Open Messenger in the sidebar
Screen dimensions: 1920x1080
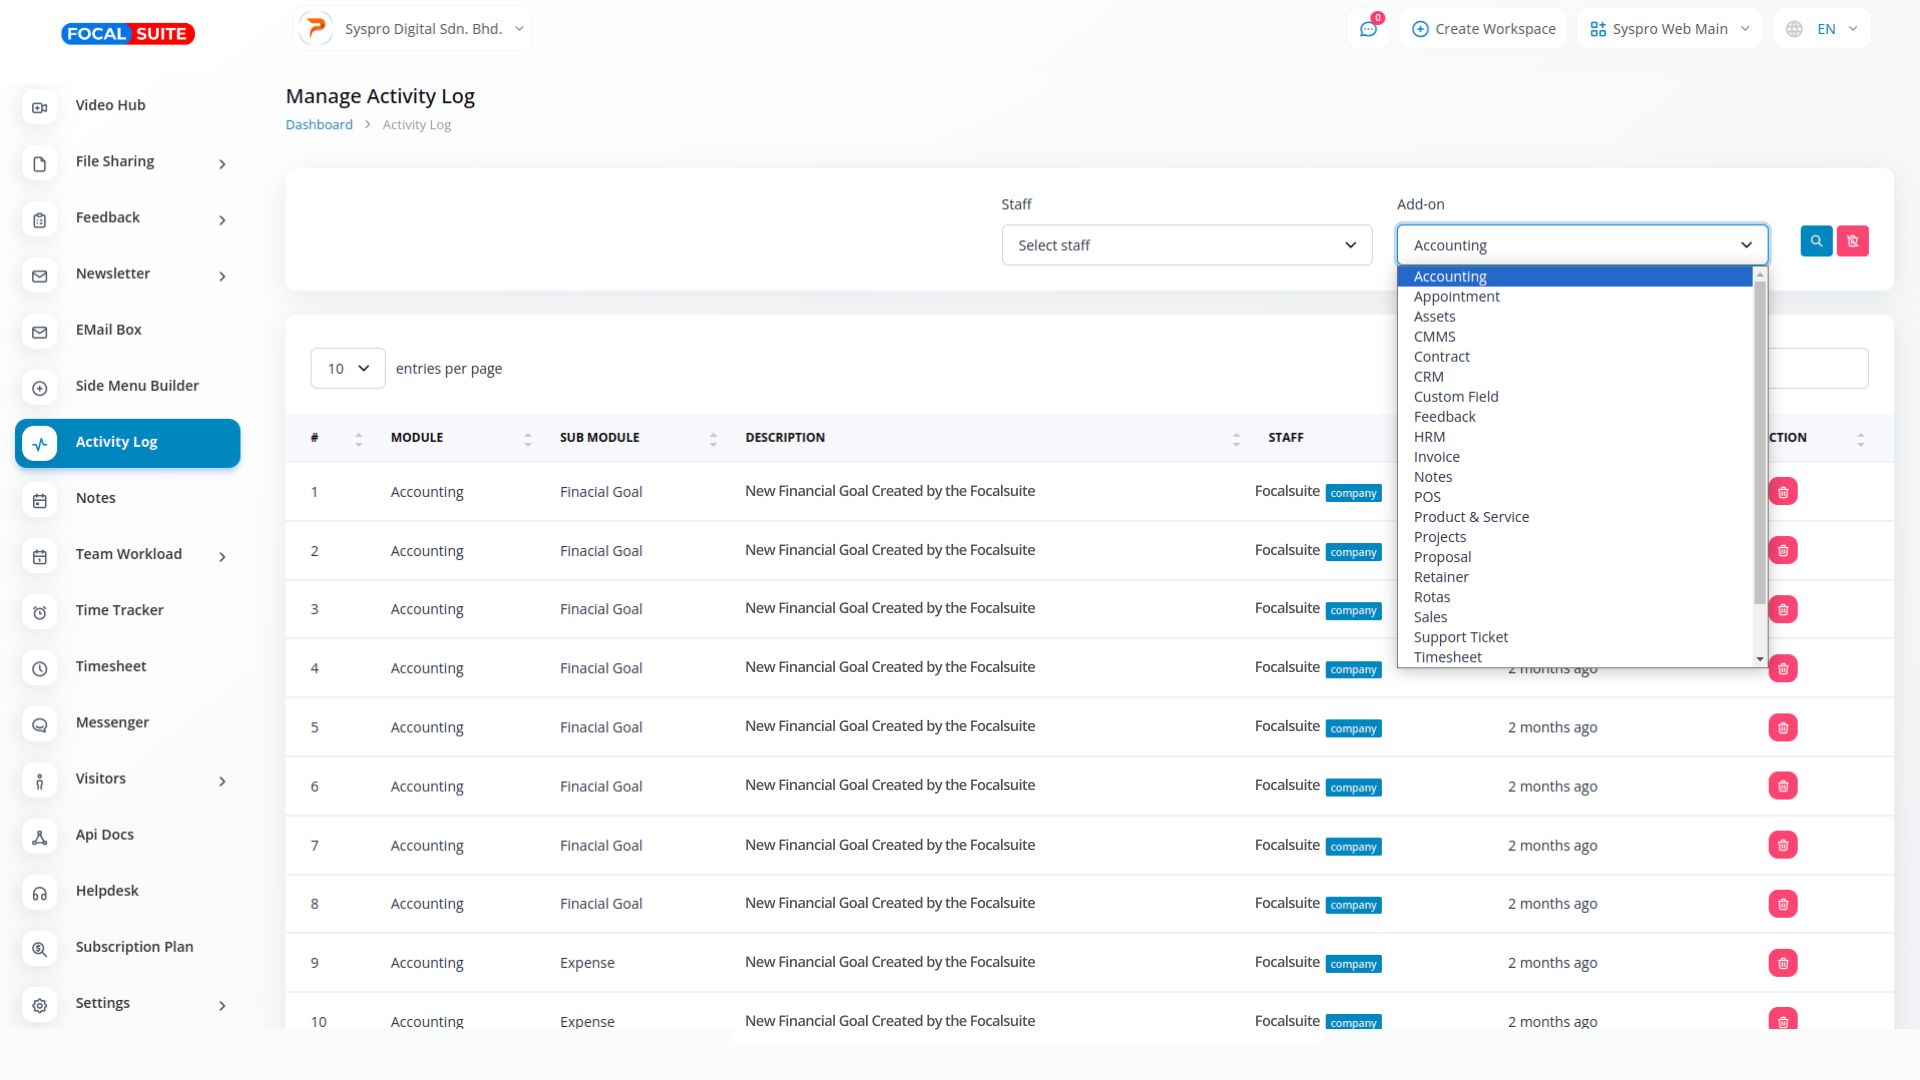click(x=112, y=722)
